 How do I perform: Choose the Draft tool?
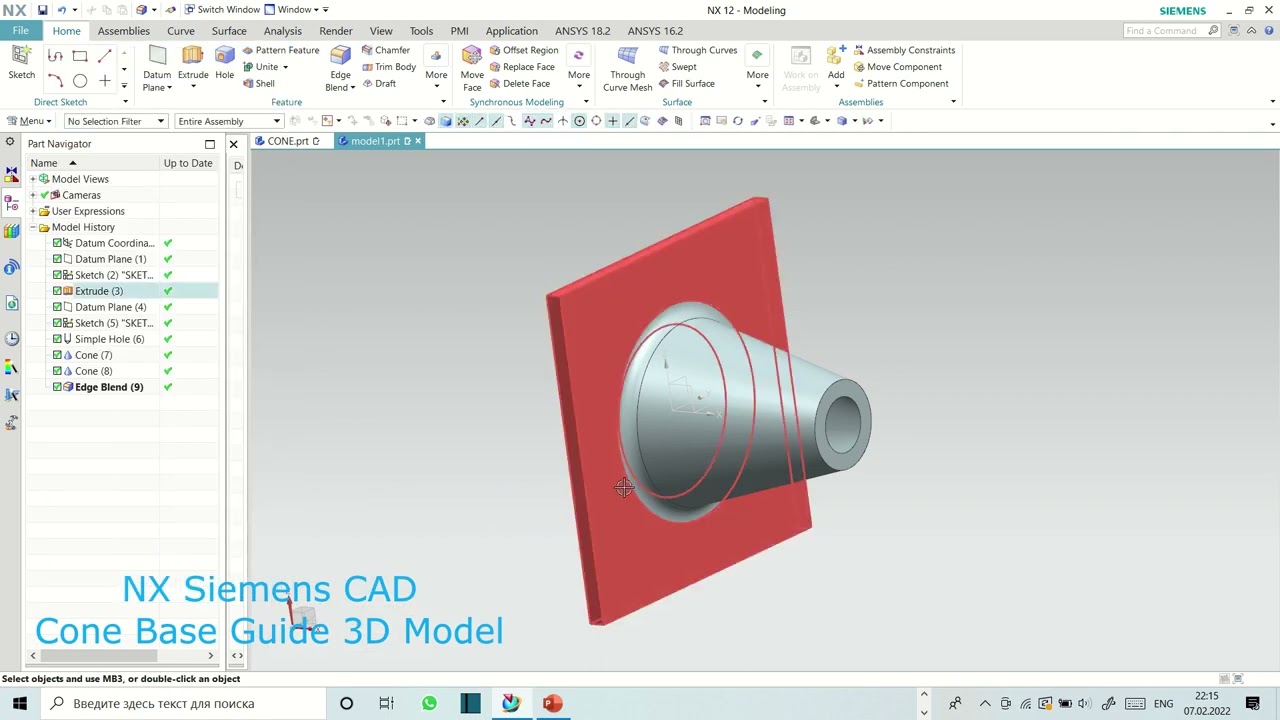pyautogui.click(x=378, y=84)
